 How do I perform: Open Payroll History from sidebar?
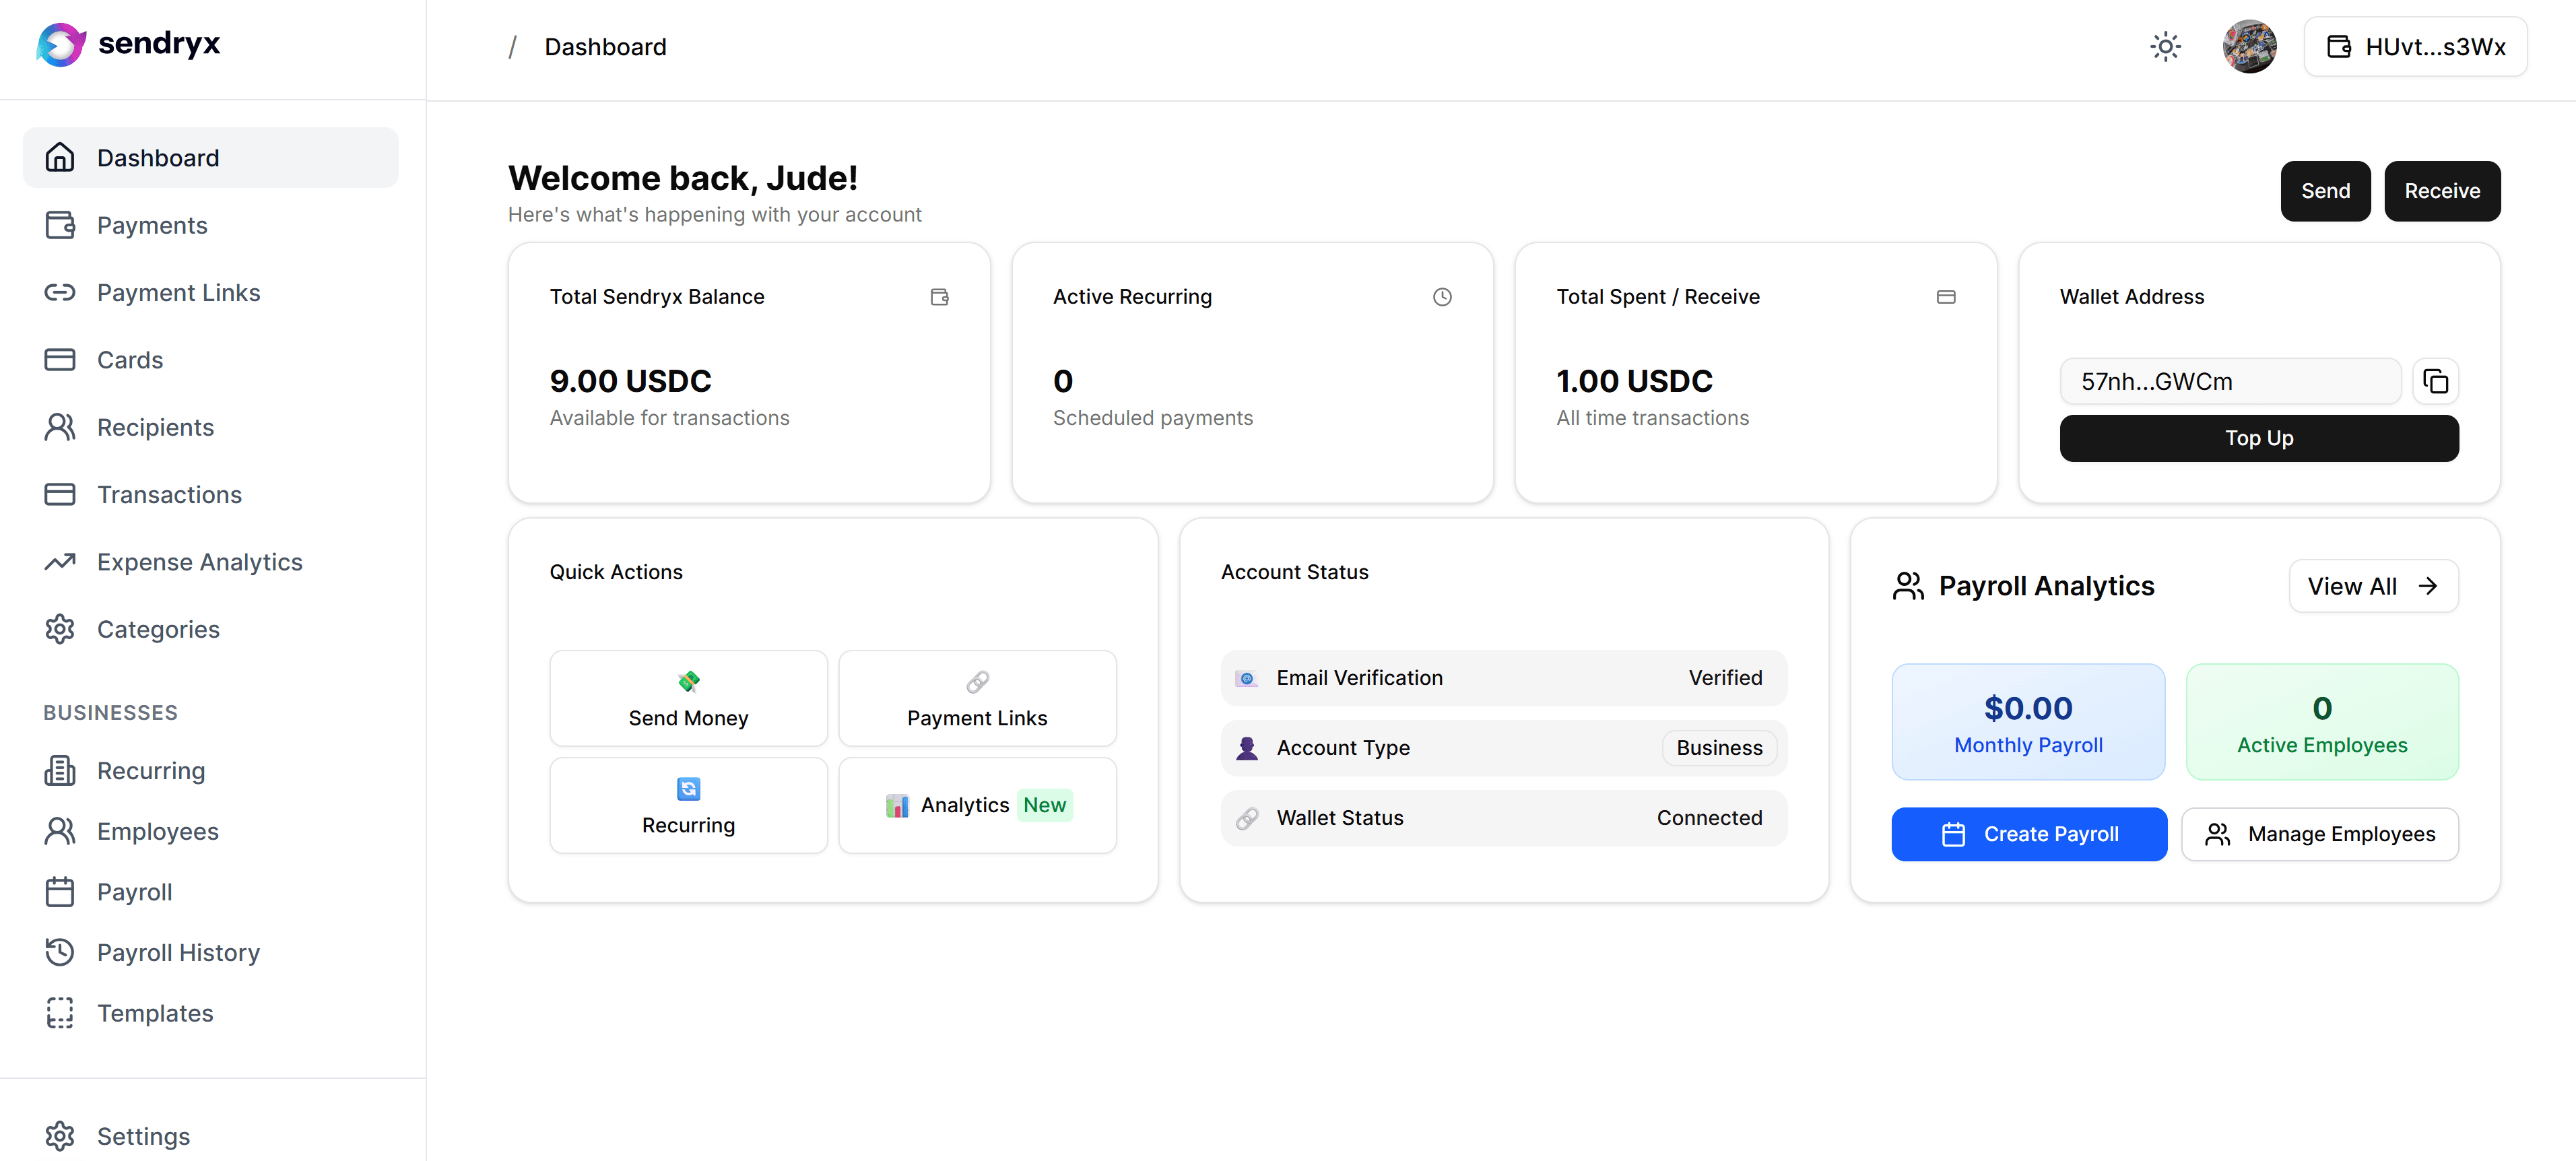tap(178, 952)
